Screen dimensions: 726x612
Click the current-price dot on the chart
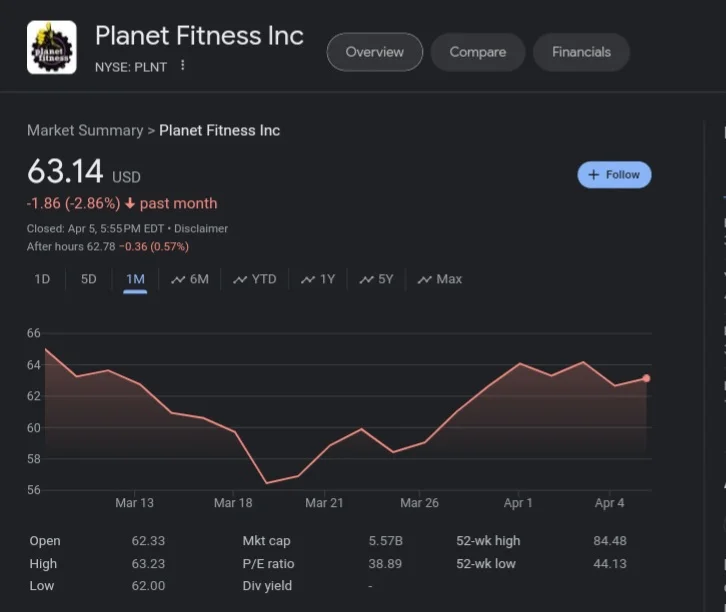coord(646,379)
